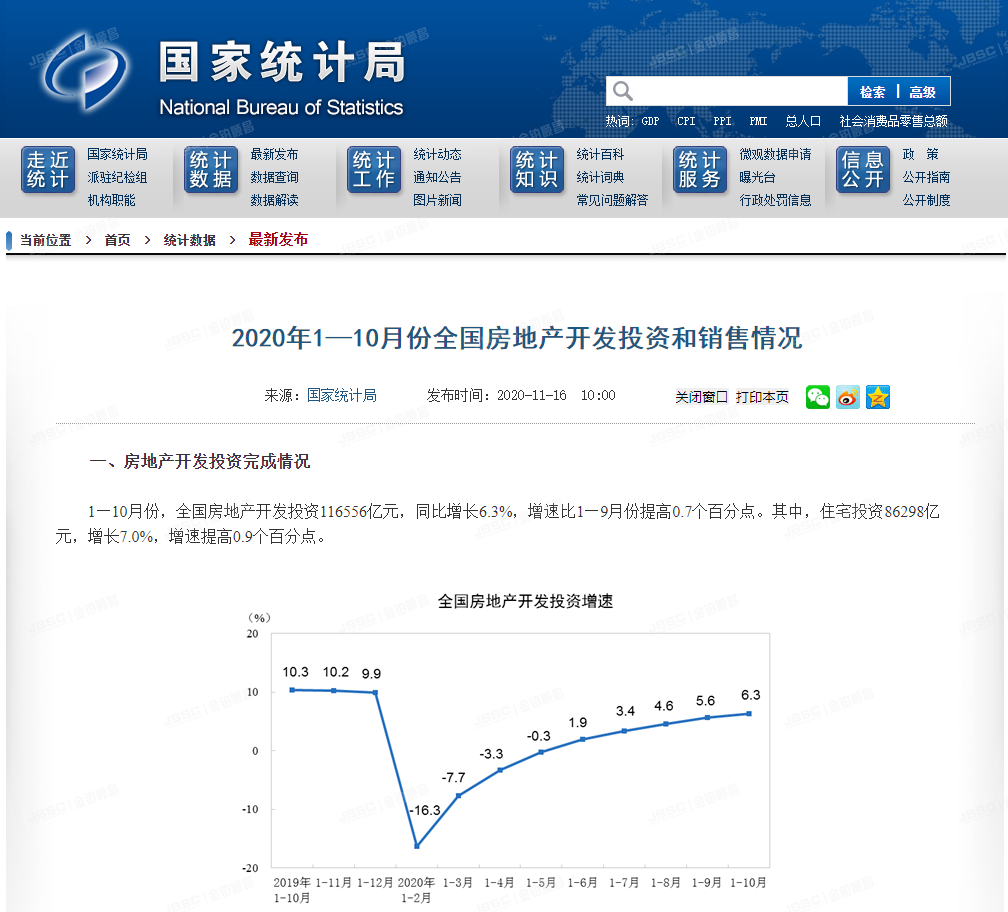Share the article to Weibo
Viewport: 1008px width, 912px height.
coord(848,396)
